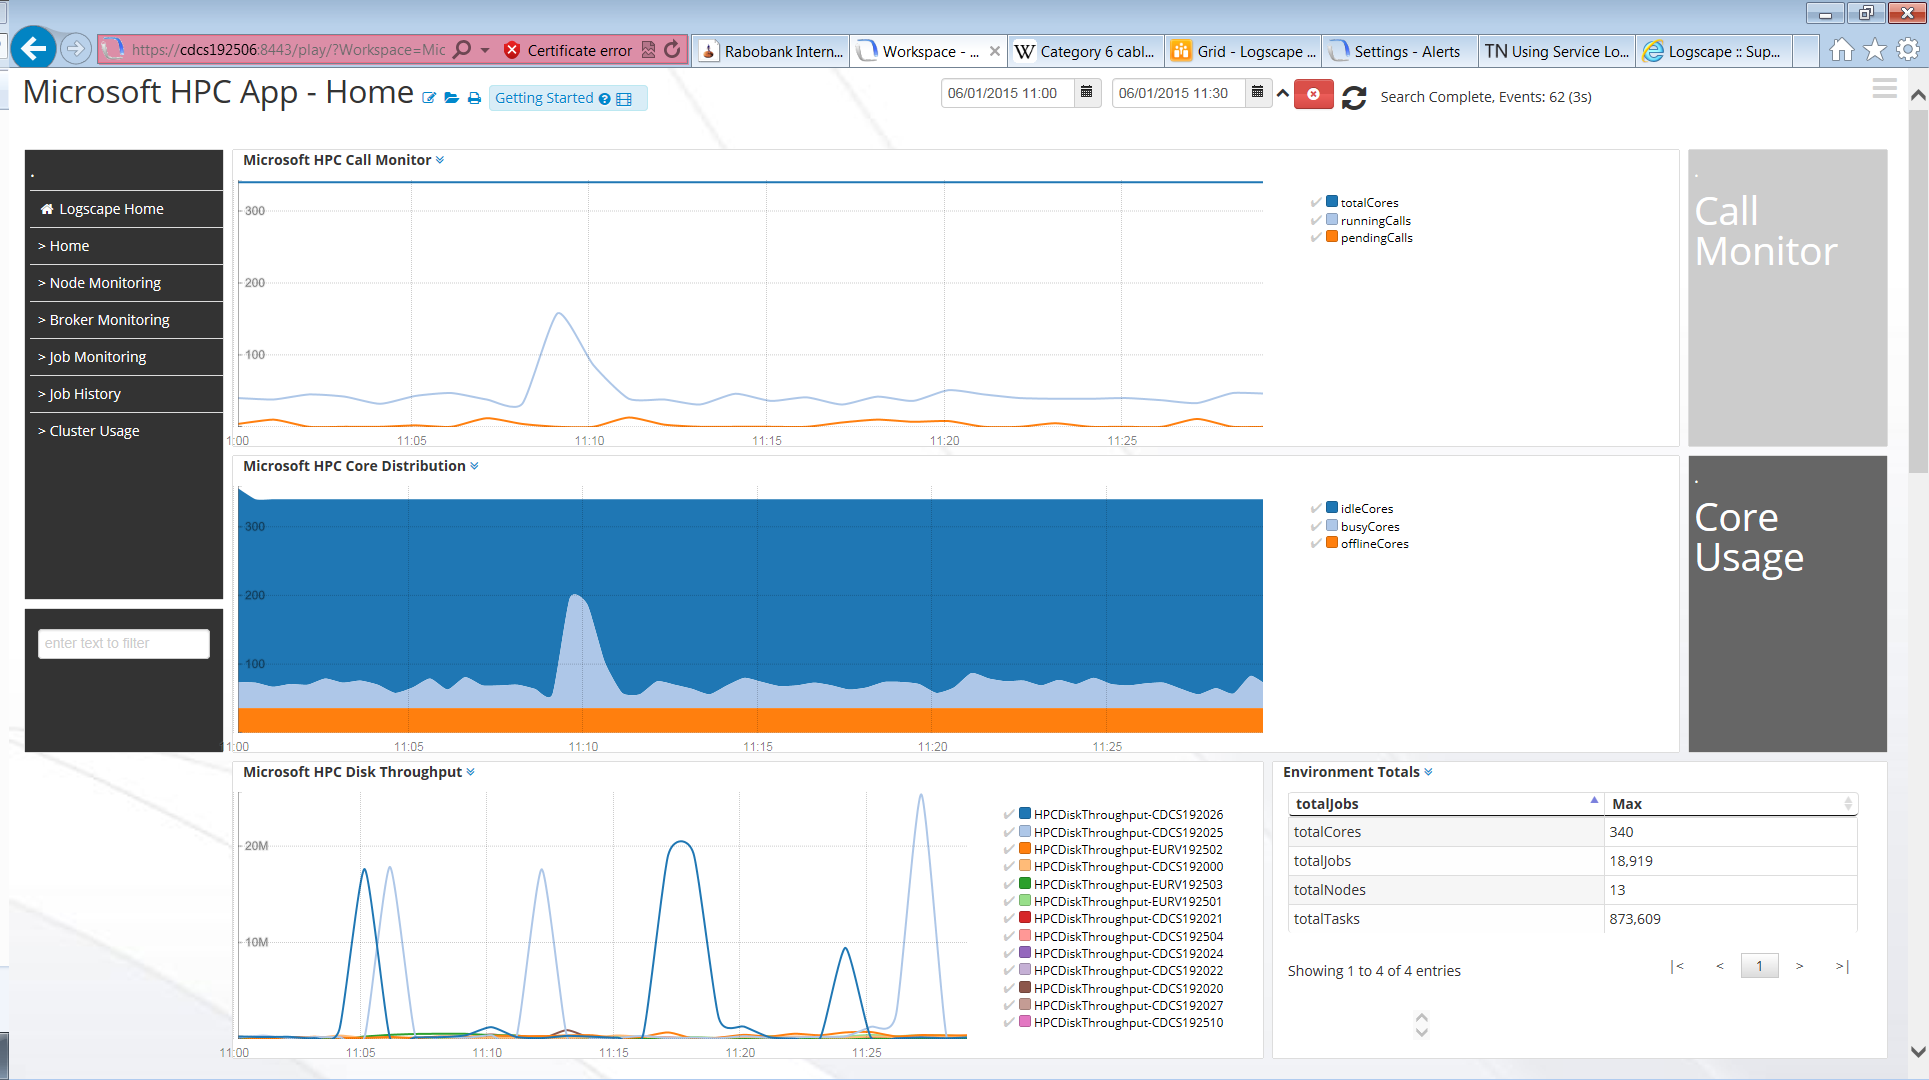Open the browser favorites star icon
Image resolution: width=1929 pixels, height=1080 pixels.
[x=1874, y=50]
